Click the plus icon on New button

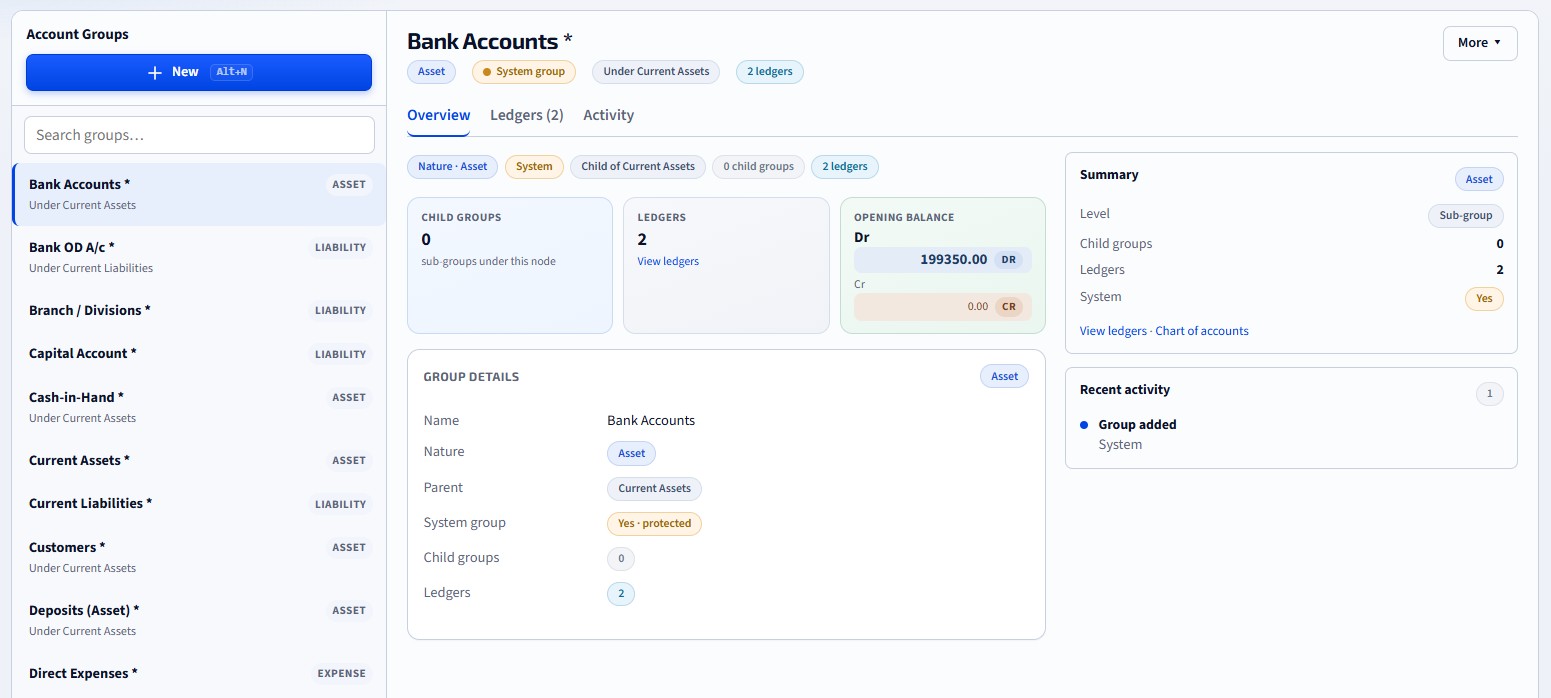tap(154, 72)
